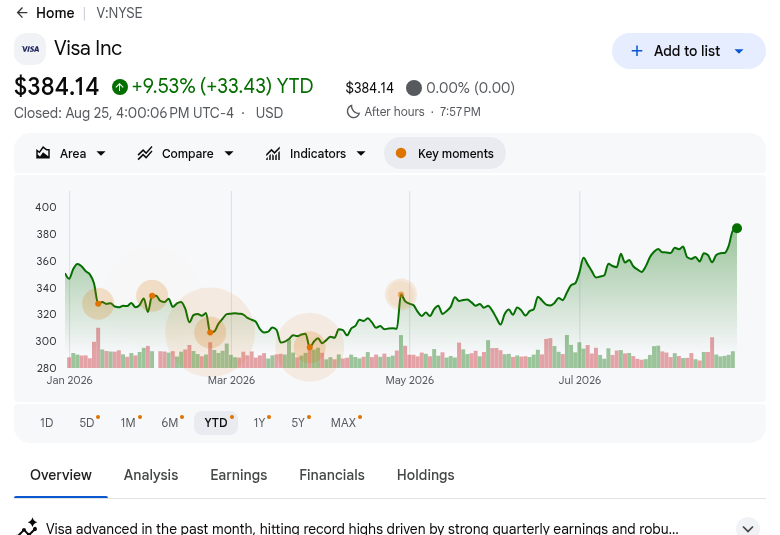The width and height of the screenshot is (780, 535).
Task: Click the key moment marker near May 2026
Action: [401, 295]
